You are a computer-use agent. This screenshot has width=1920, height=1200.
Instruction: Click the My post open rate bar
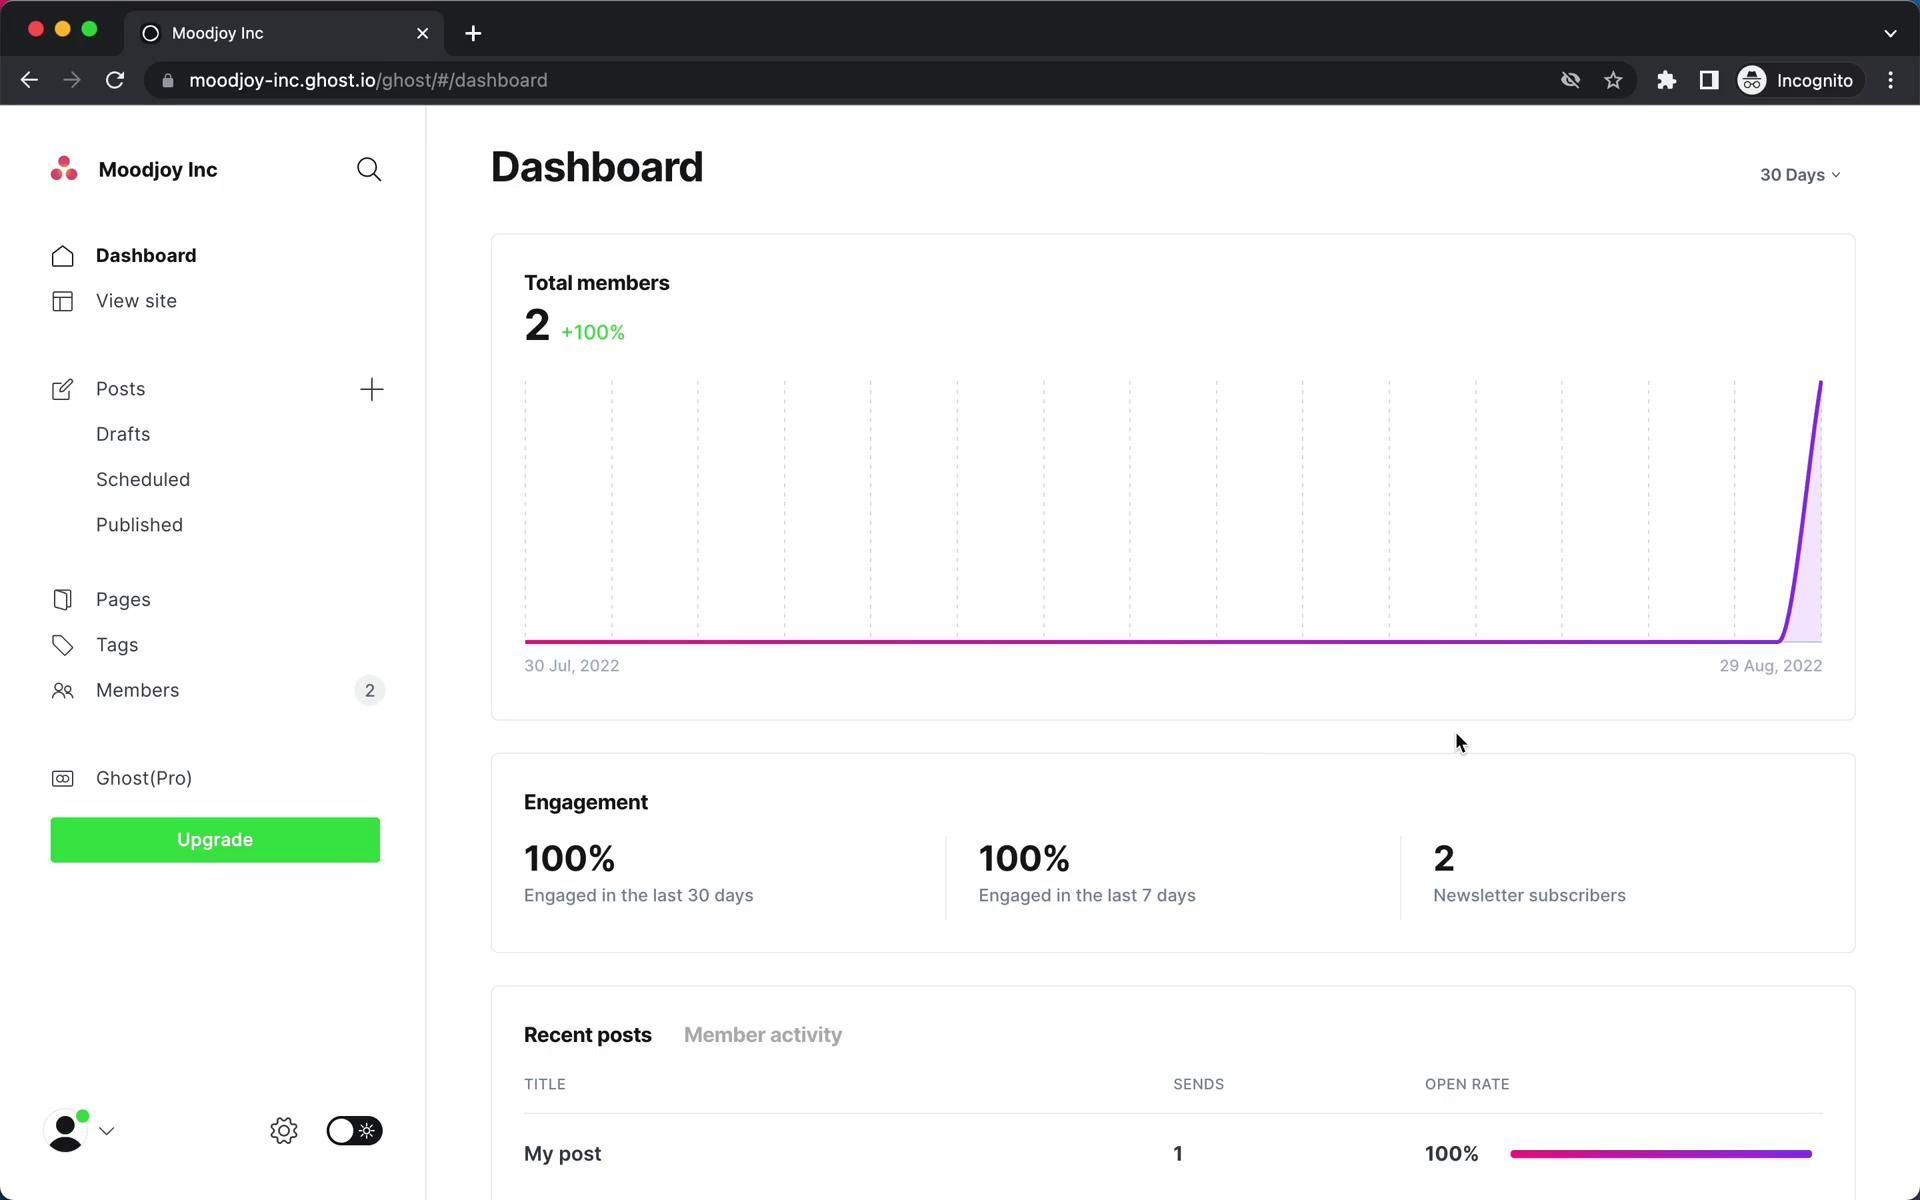[1660, 1154]
